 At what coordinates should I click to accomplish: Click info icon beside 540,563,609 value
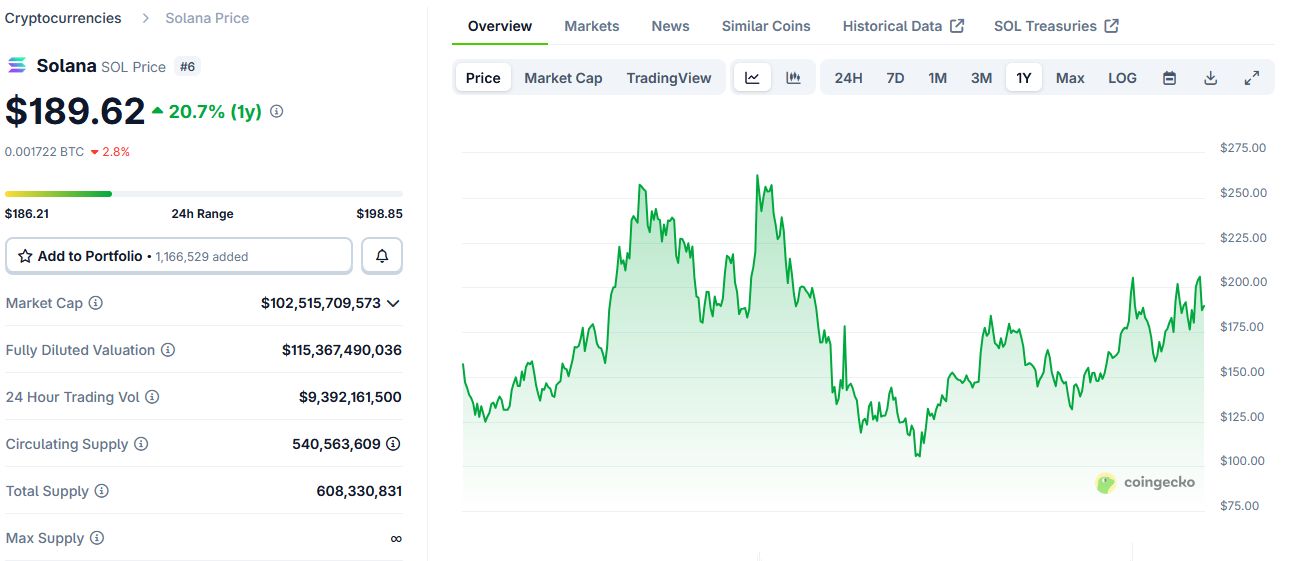click(394, 444)
